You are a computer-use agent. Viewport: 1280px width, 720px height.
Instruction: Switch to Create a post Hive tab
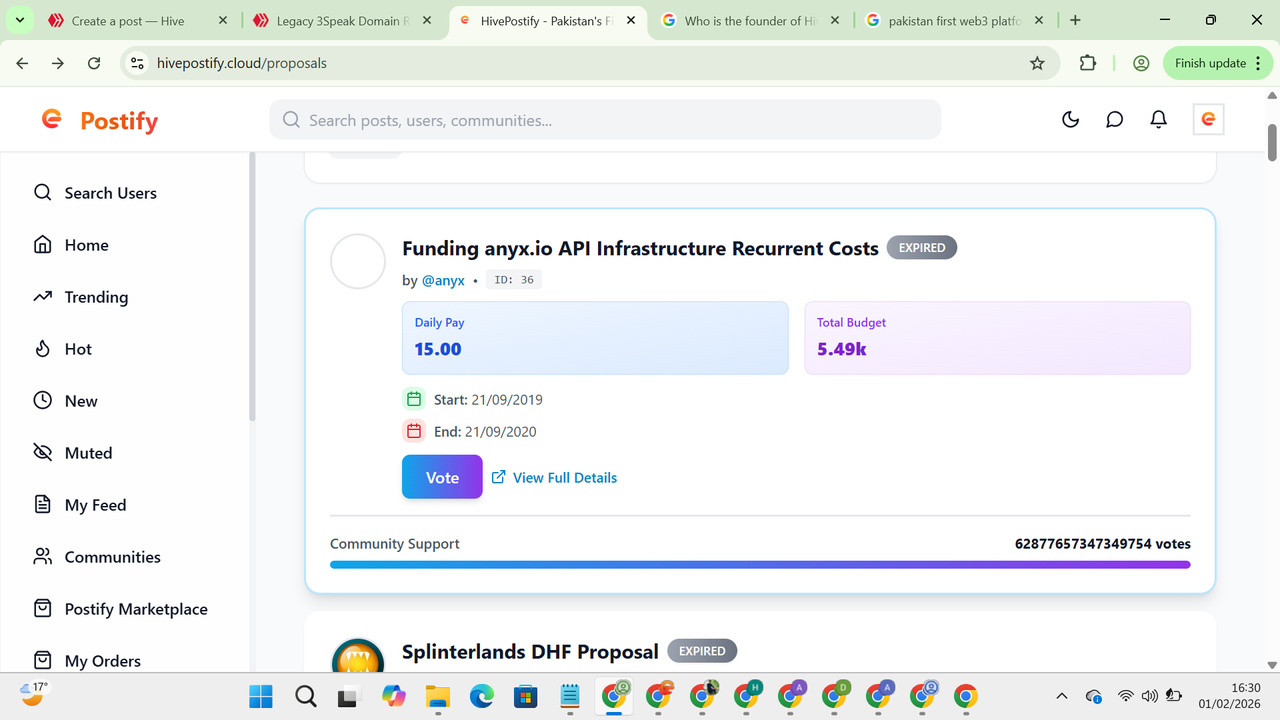click(x=138, y=20)
